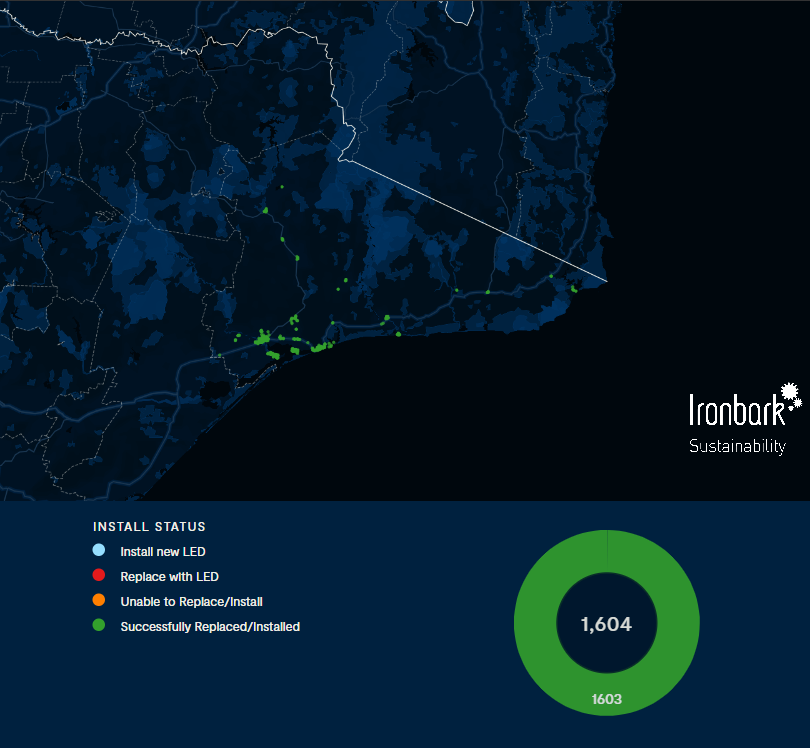This screenshot has height=748, width=810.
Task: Click the large green cluster of LED markers
Action: pos(262,338)
